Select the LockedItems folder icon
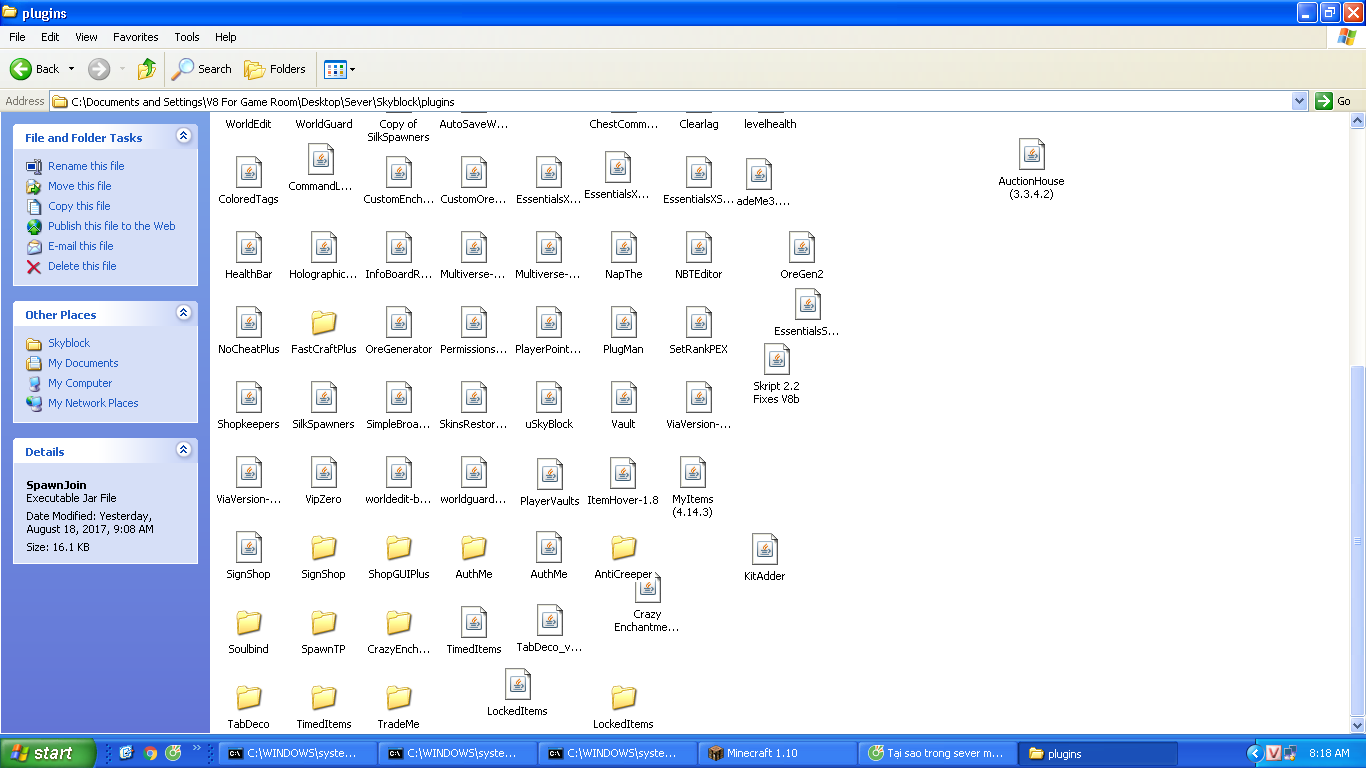Viewport: 1366px width, 768px height. (623, 698)
